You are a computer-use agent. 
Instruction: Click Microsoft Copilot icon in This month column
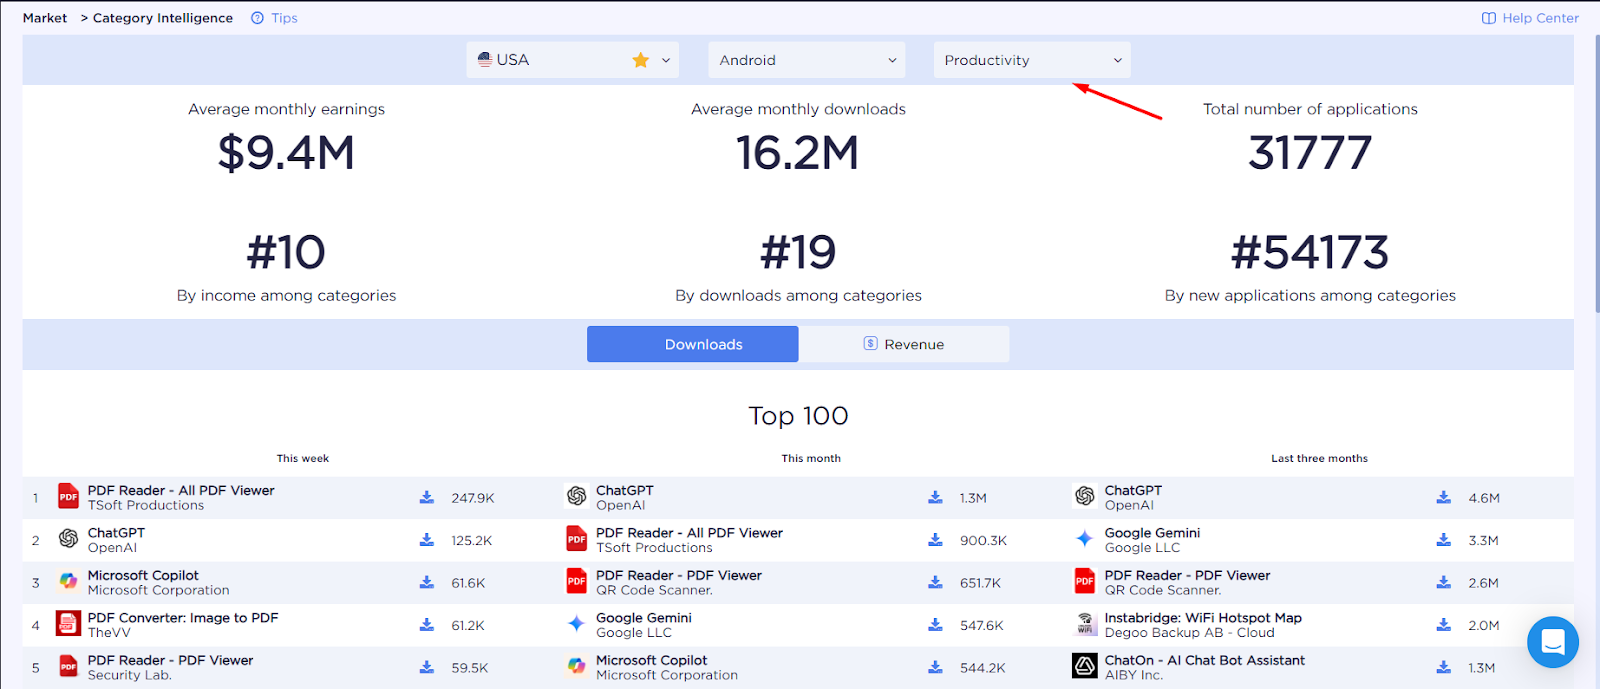coord(576,666)
